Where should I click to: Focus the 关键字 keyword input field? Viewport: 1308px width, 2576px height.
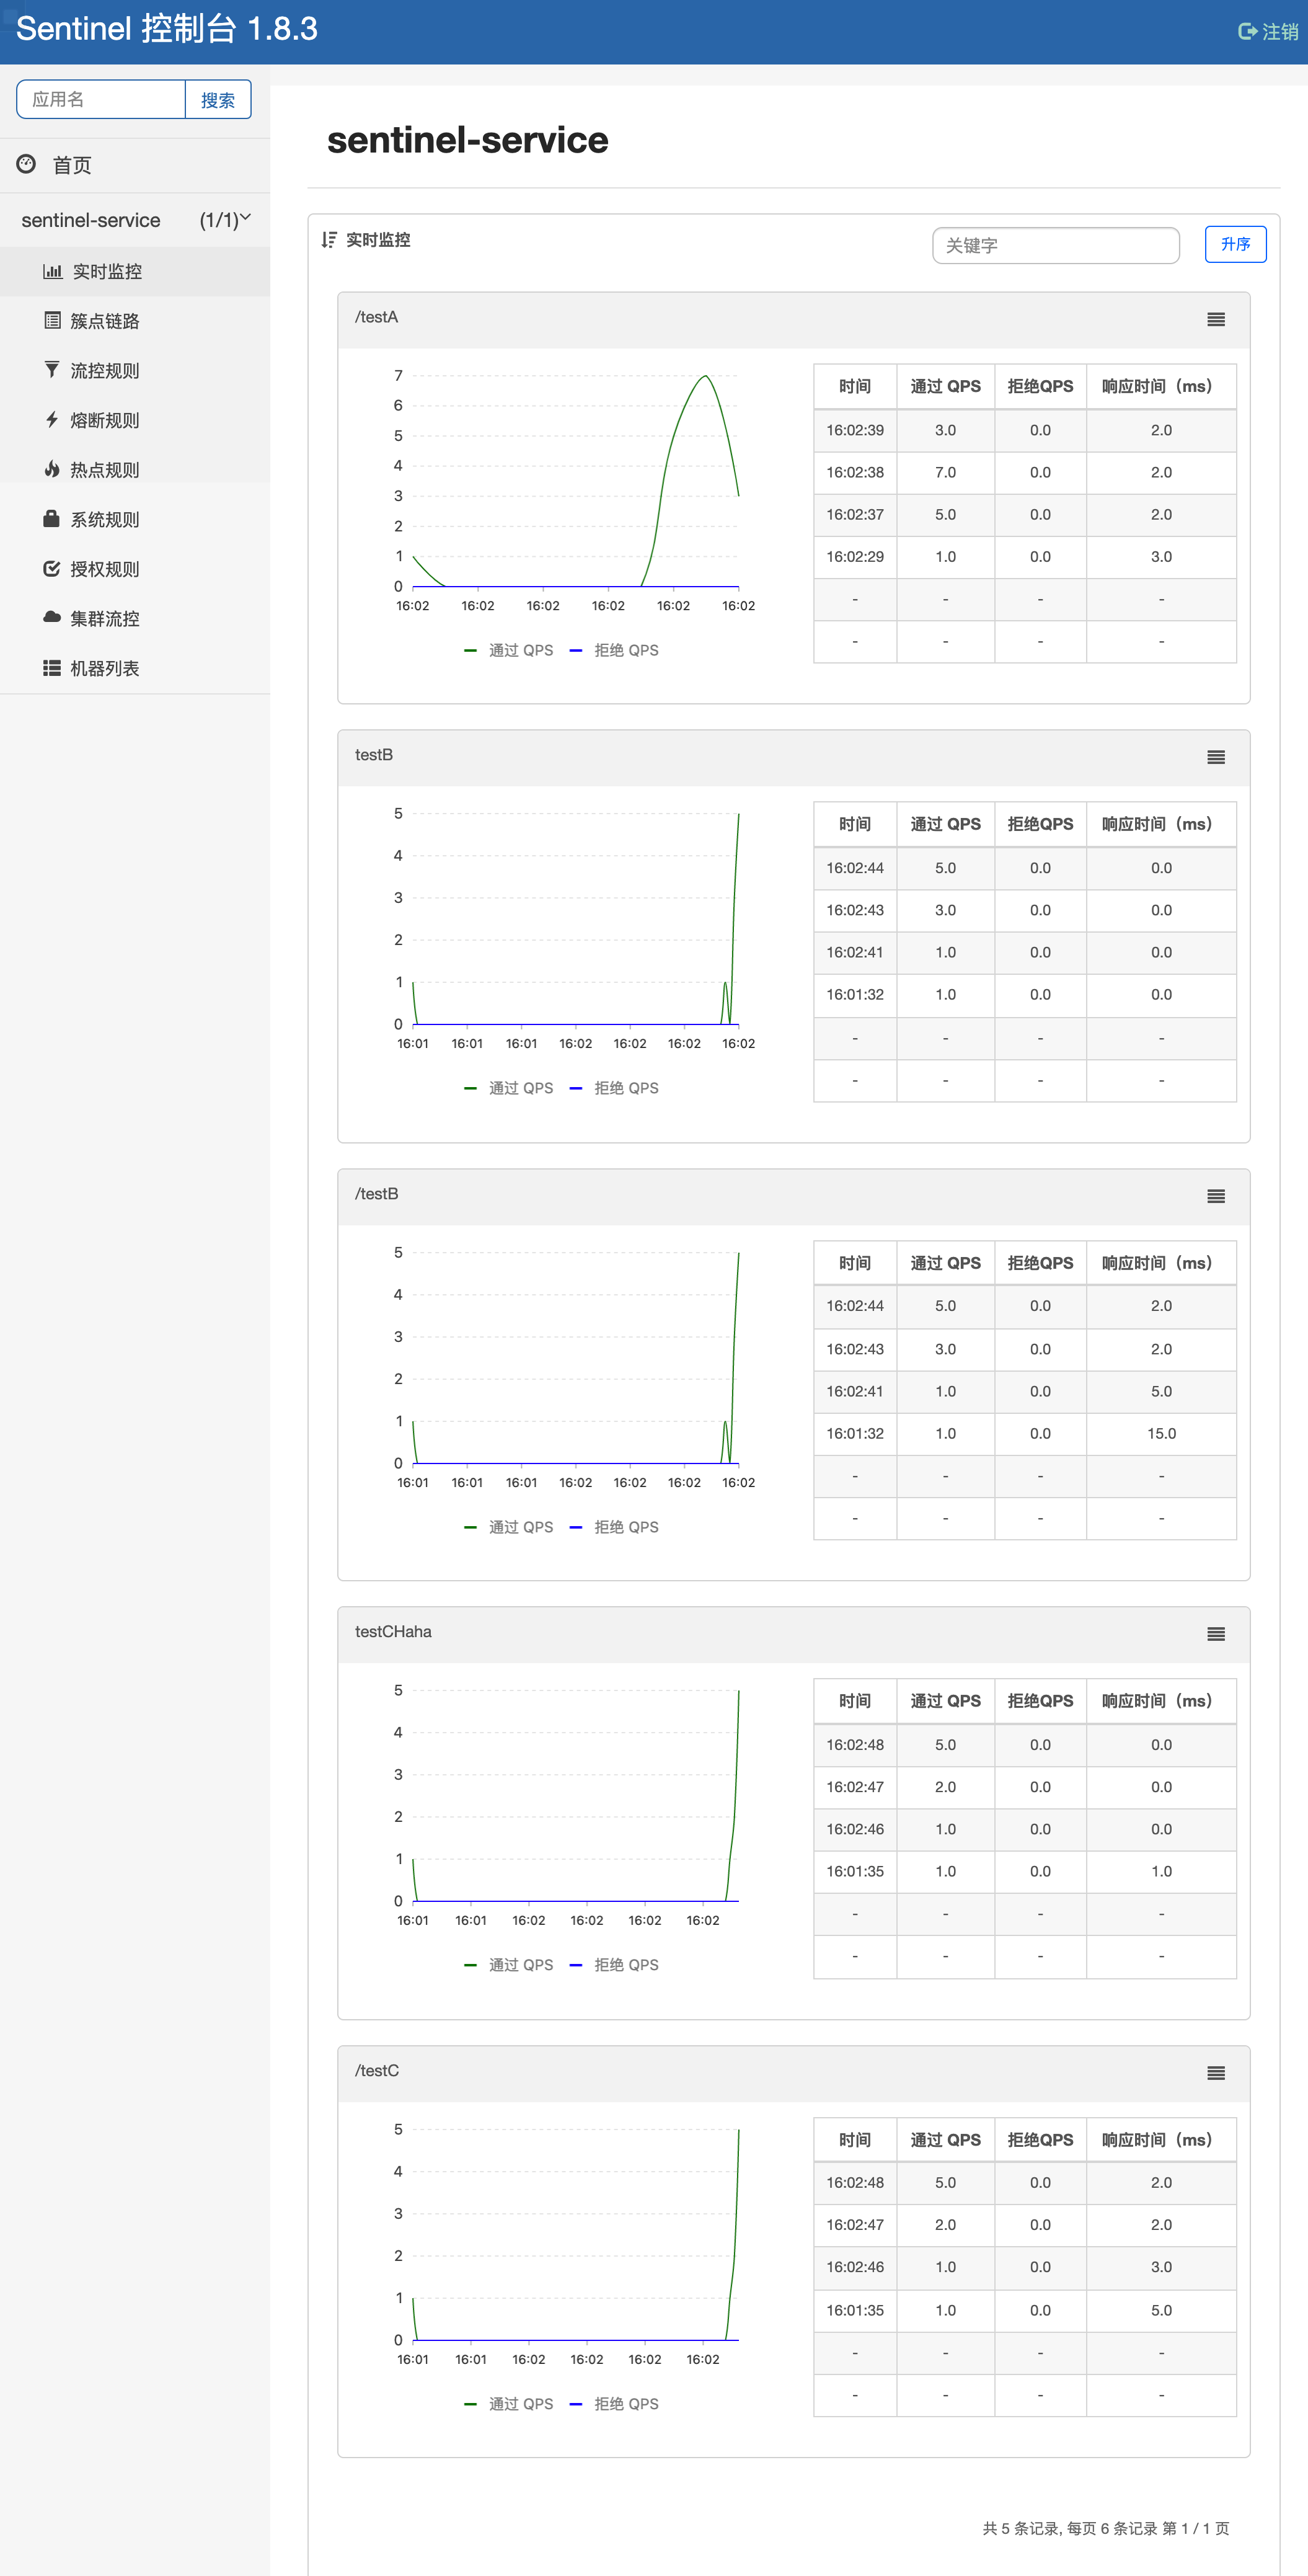(x=1055, y=245)
